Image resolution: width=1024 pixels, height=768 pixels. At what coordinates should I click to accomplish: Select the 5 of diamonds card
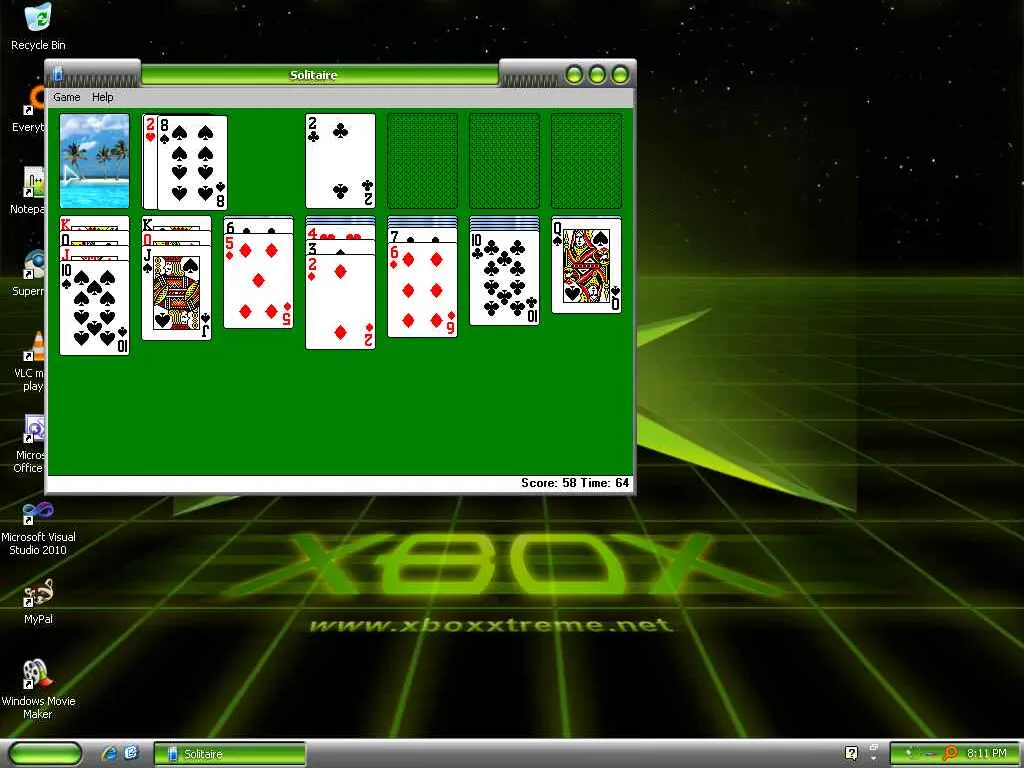click(x=259, y=281)
